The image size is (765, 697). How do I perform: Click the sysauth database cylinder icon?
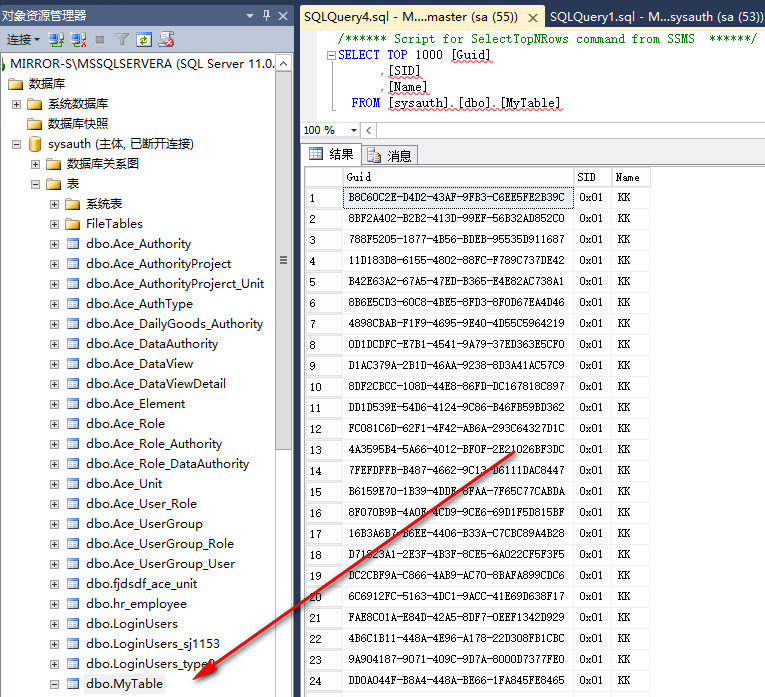pos(35,144)
